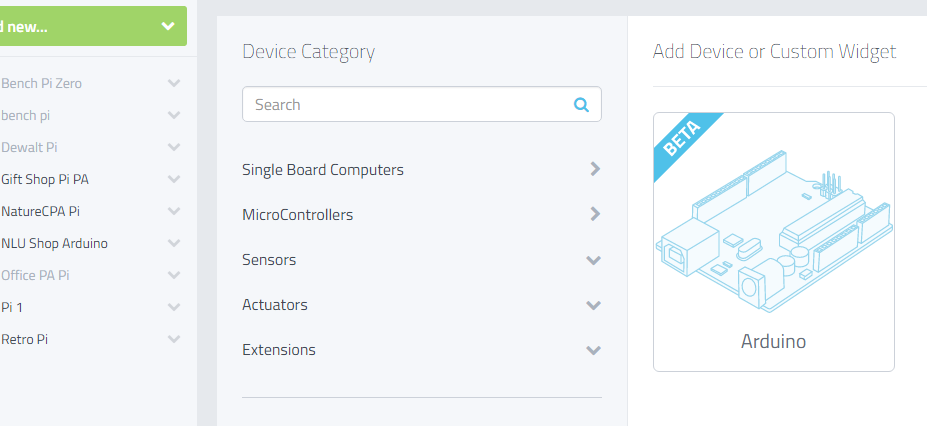Select Pi 1 in device list
The width and height of the screenshot is (927, 426).
coord(12,307)
